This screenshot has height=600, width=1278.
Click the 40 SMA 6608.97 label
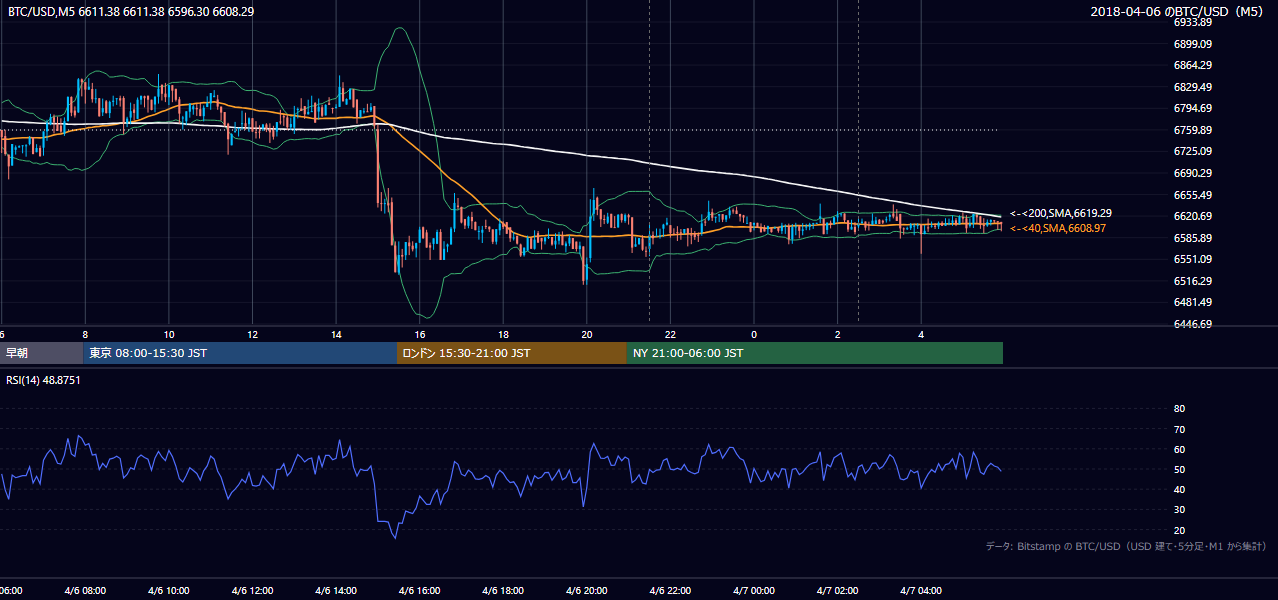[x=1058, y=228]
